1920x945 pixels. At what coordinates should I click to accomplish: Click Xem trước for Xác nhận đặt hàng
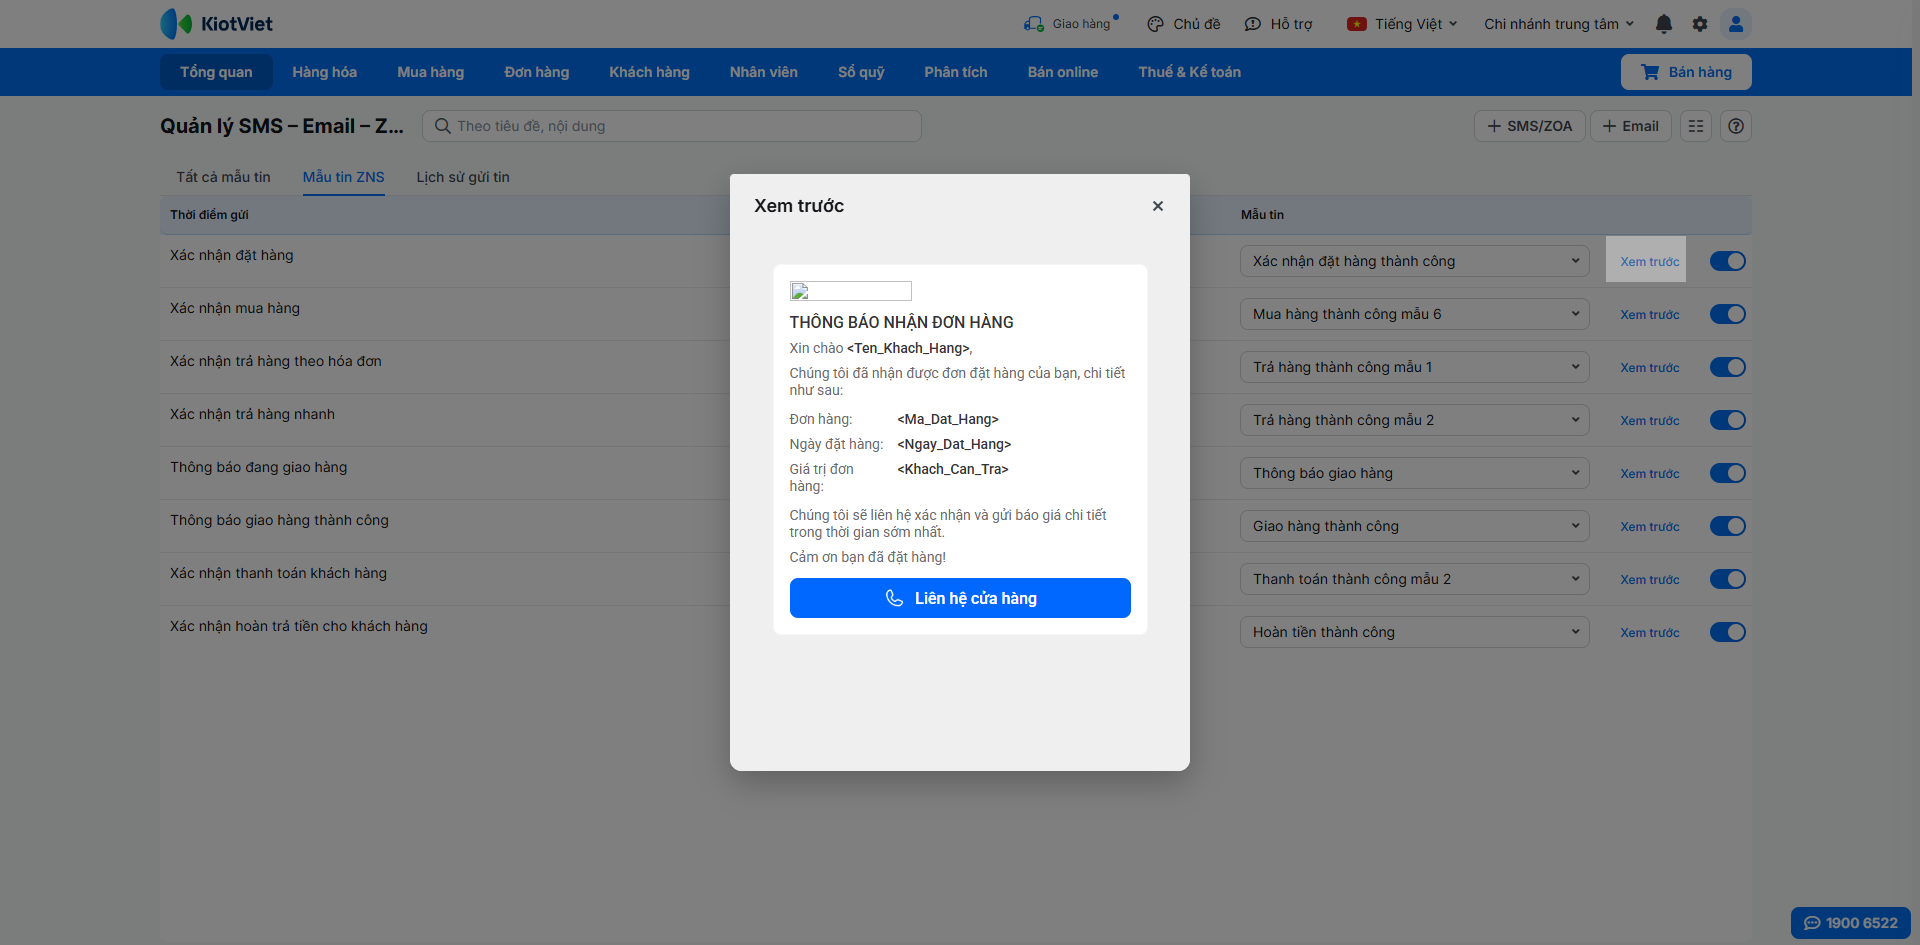pyautogui.click(x=1650, y=261)
